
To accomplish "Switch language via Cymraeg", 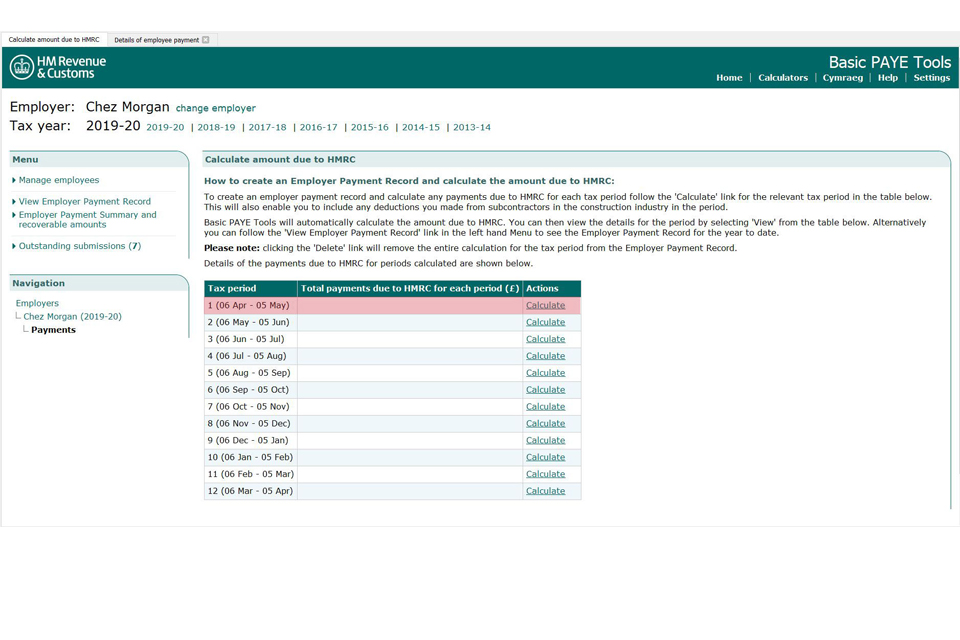I will tap(842, 78).
